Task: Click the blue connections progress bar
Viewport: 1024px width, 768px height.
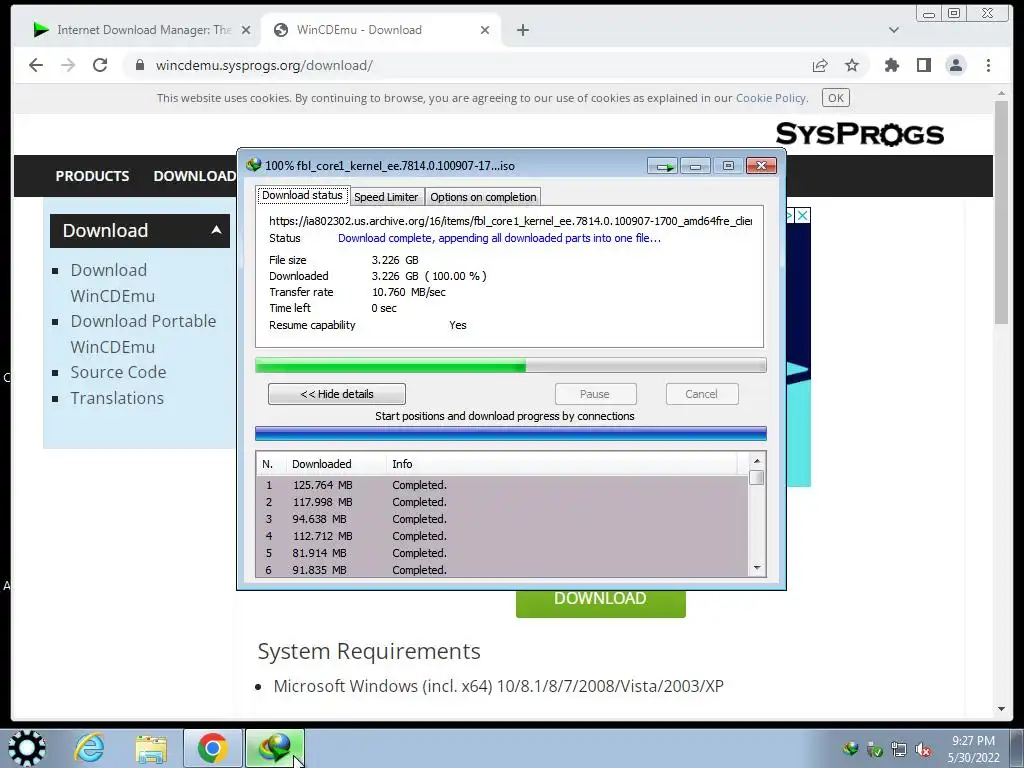Action: (511, 434)
